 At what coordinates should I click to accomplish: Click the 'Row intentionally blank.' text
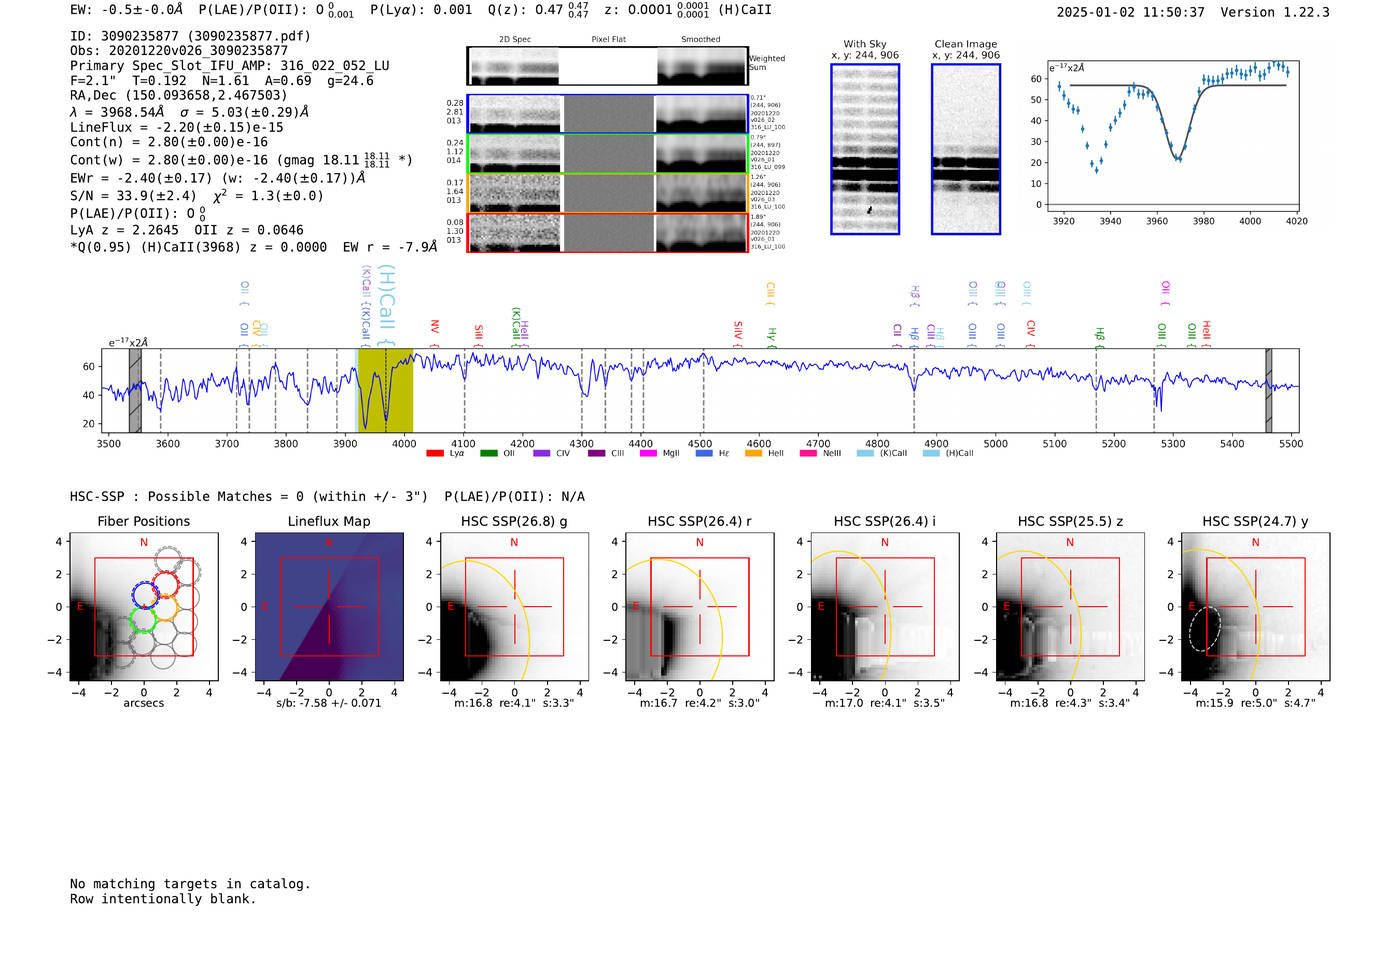163,899
